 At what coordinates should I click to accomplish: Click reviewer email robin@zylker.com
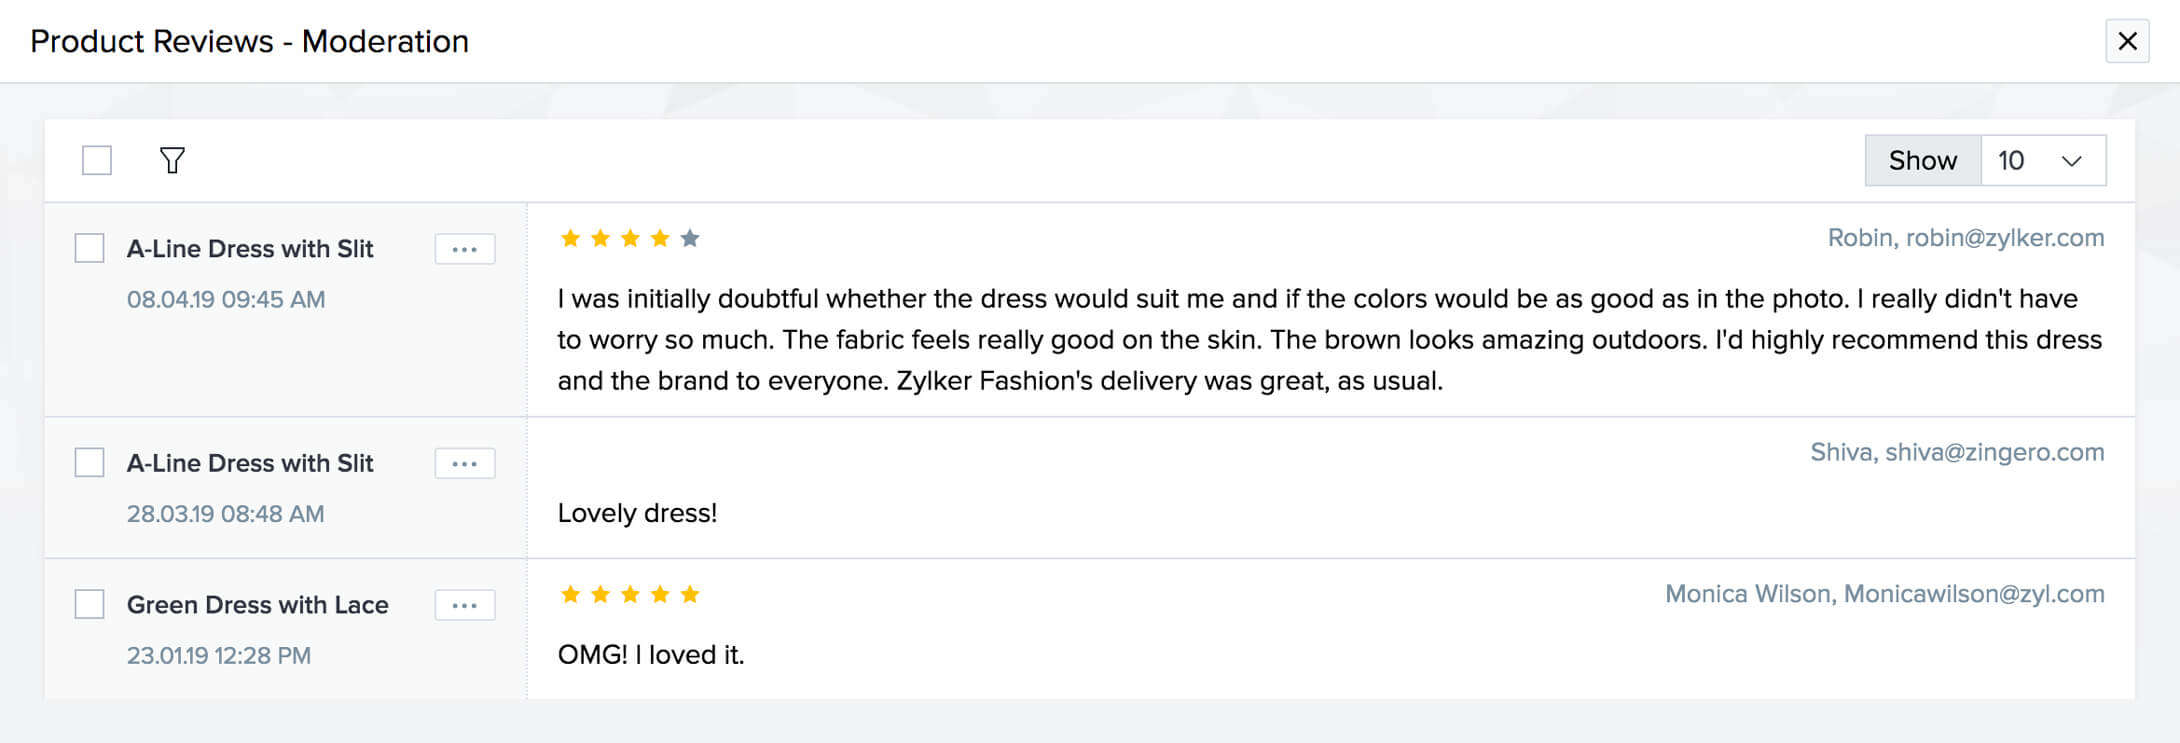click(2004, 238)
